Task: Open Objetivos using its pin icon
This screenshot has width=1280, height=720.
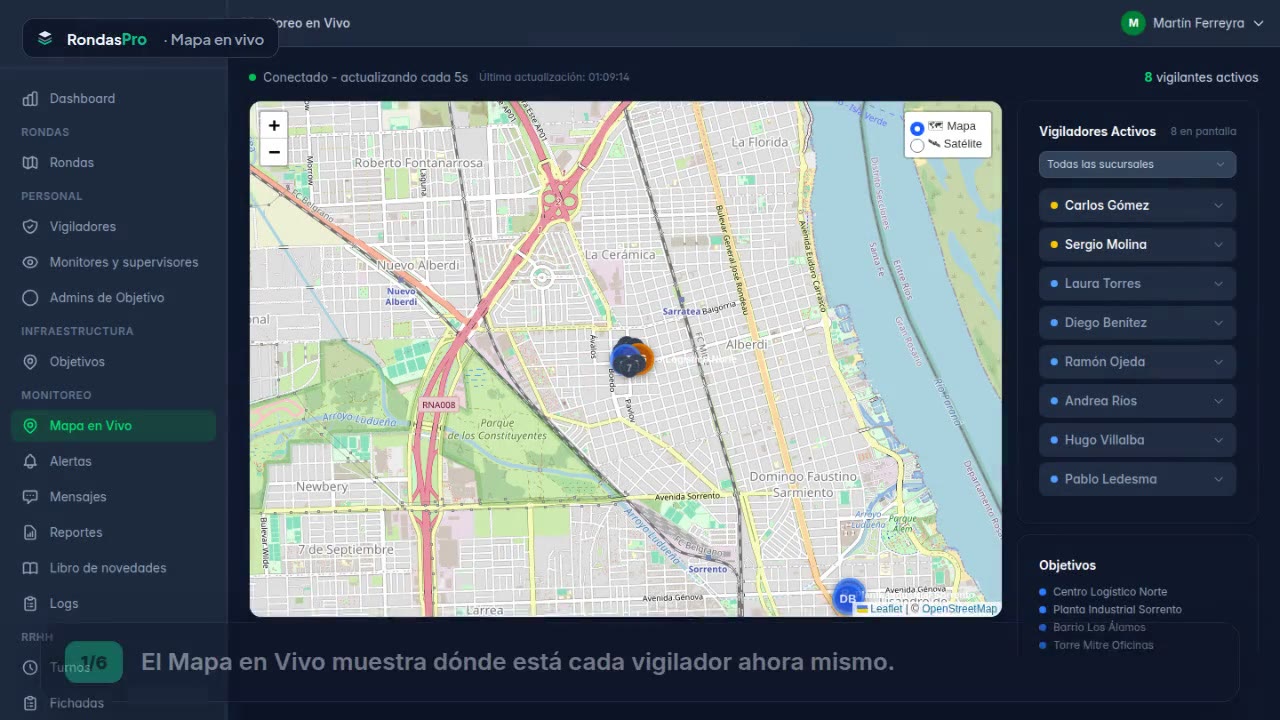Action: pos(30,362)
